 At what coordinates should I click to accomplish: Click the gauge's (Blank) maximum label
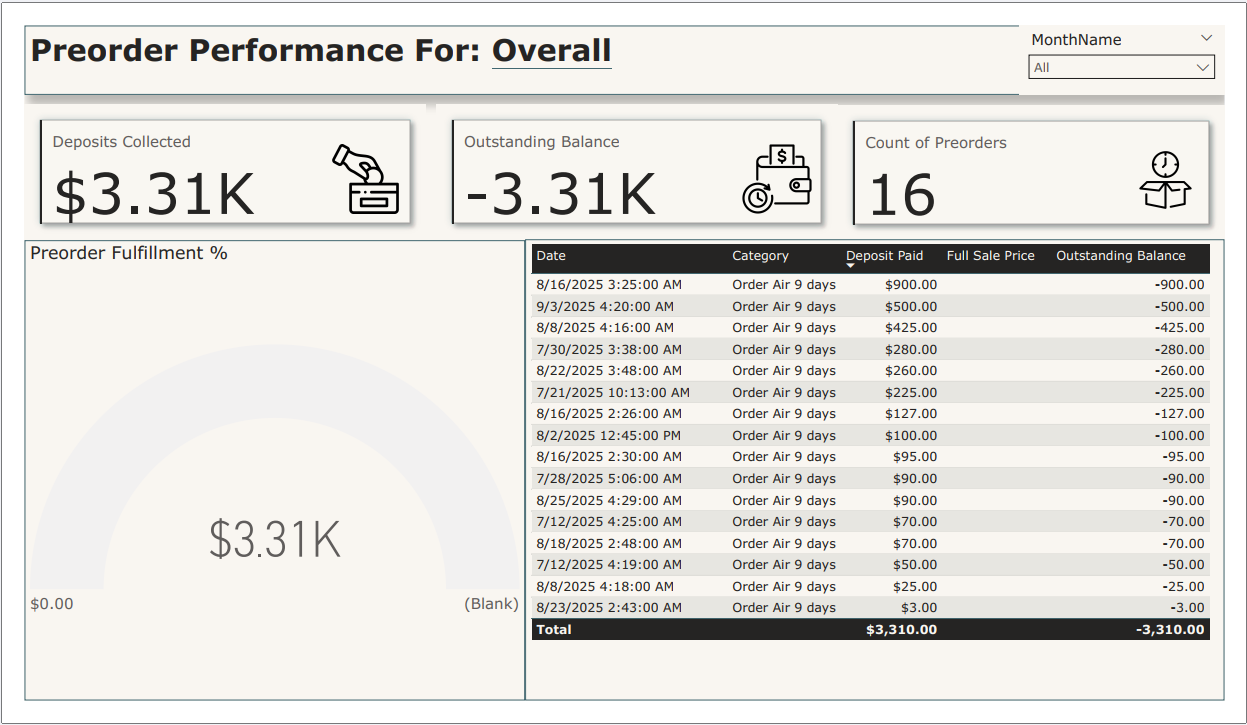point(491,604)
